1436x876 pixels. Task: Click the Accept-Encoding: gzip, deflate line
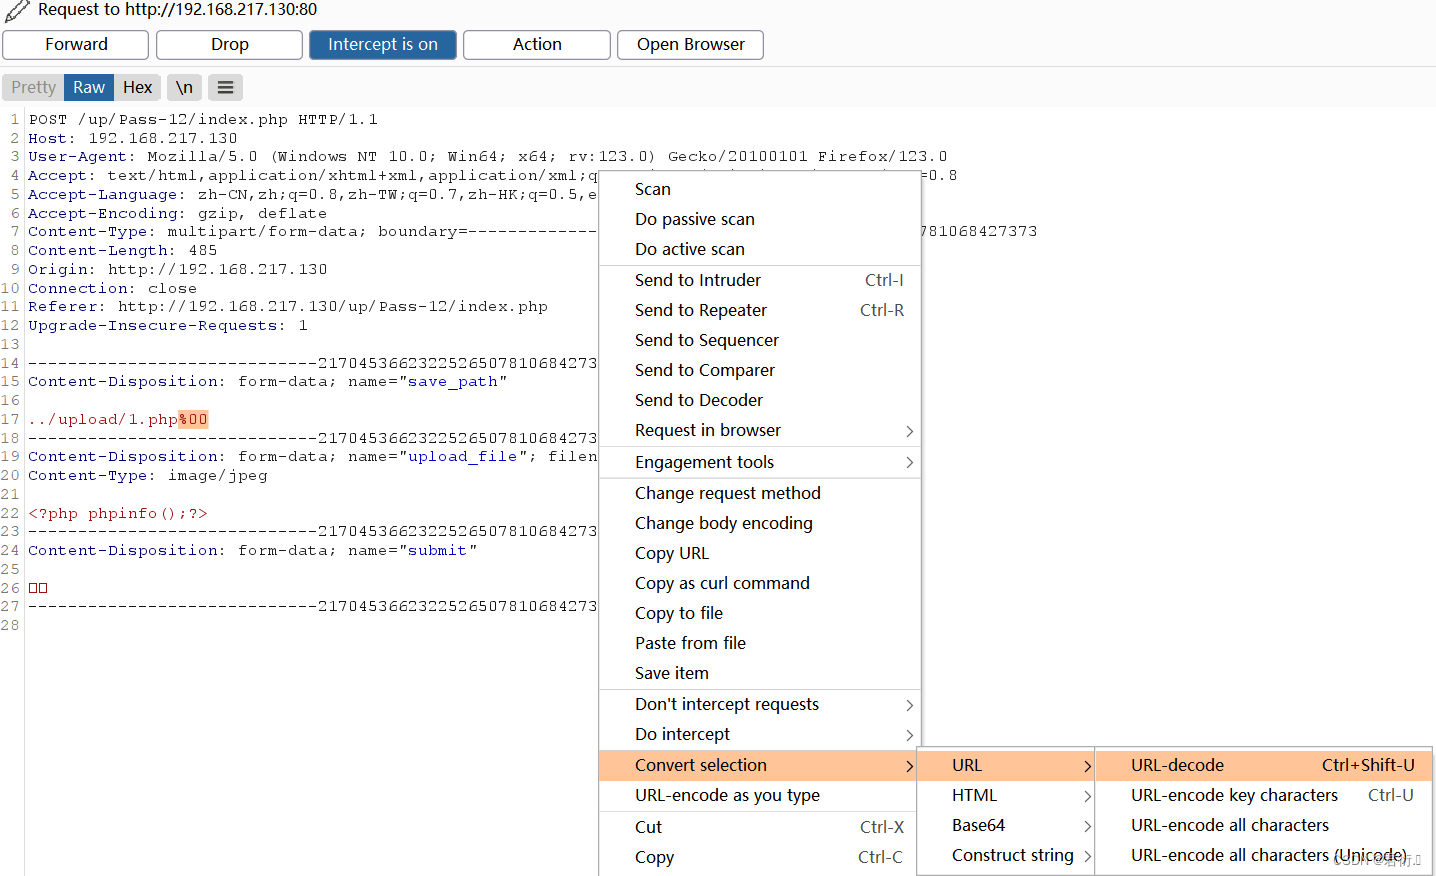click(x=178, y=213)
